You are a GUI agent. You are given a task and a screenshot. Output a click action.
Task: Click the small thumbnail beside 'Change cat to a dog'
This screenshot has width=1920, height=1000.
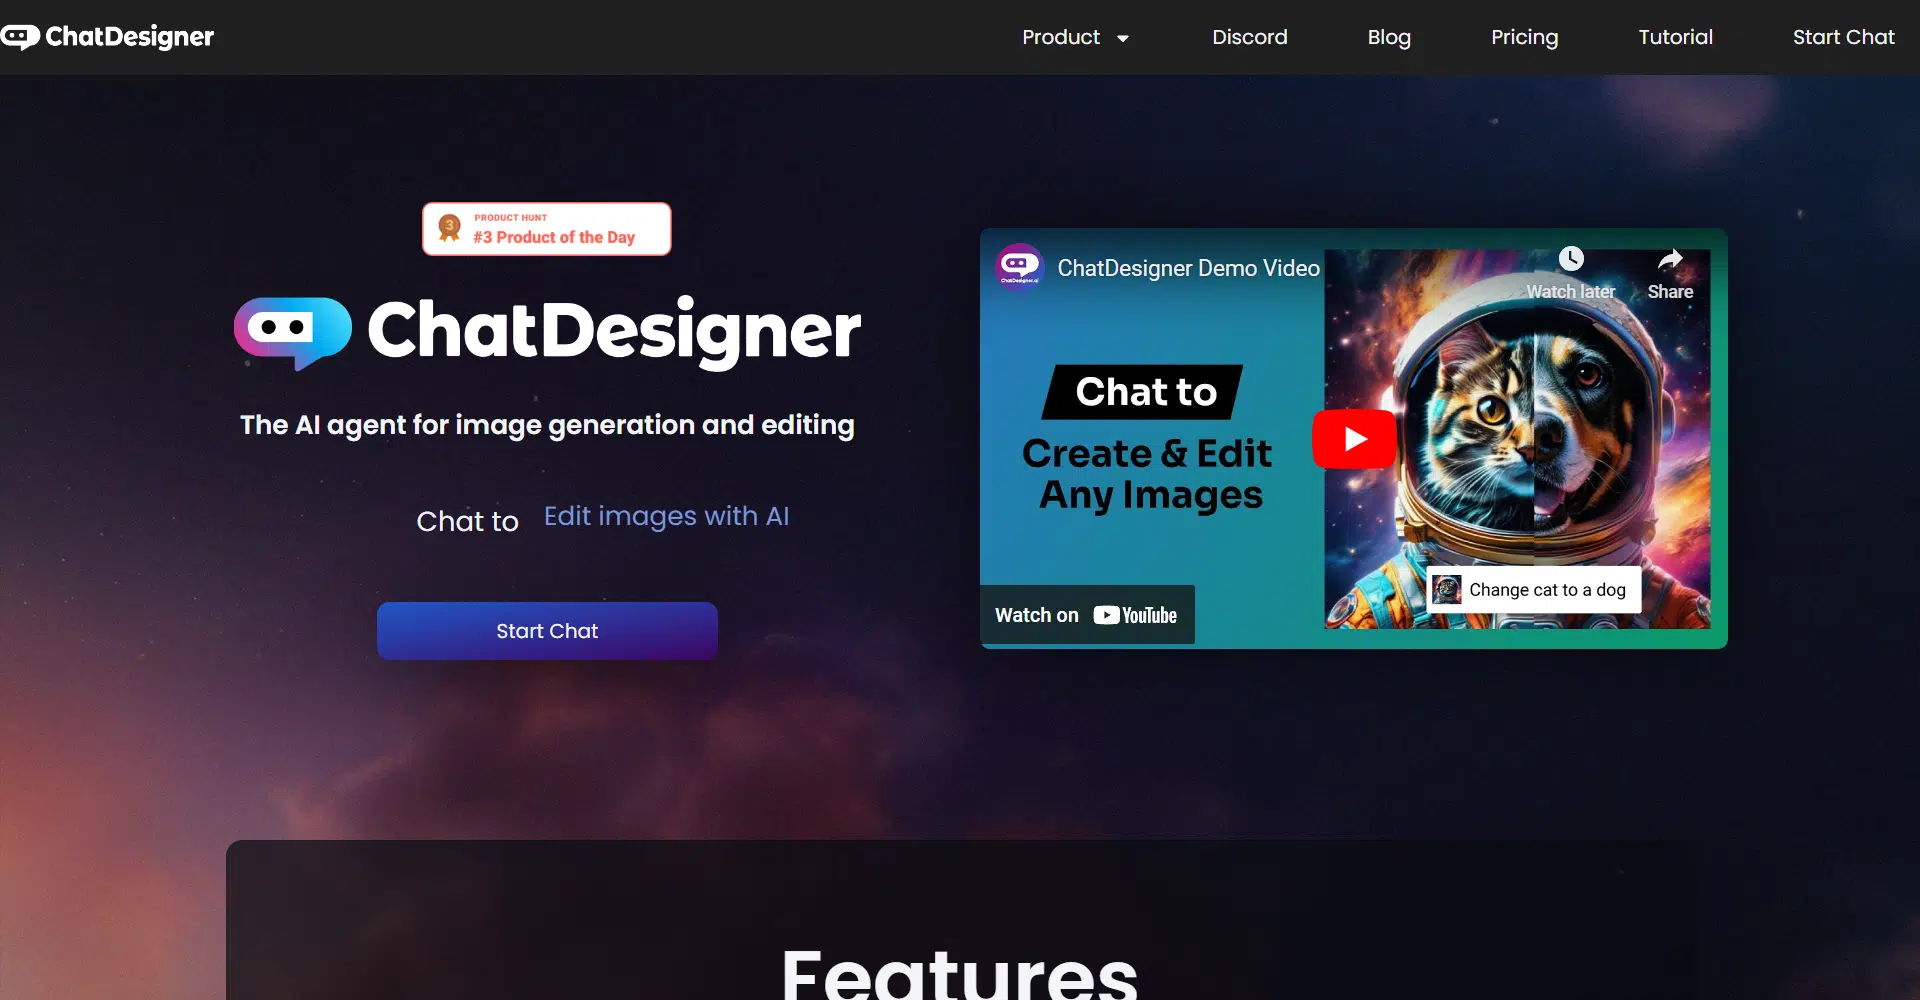tap(1446, 590)
